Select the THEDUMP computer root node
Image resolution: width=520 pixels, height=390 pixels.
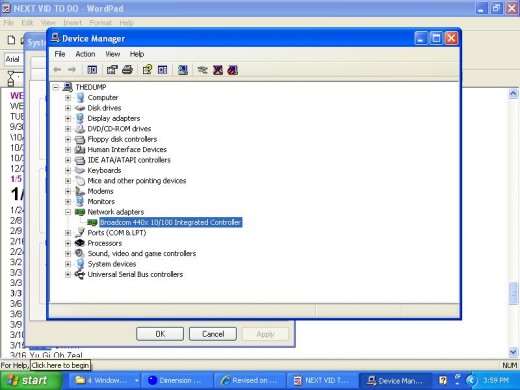(x=91, y=87)
